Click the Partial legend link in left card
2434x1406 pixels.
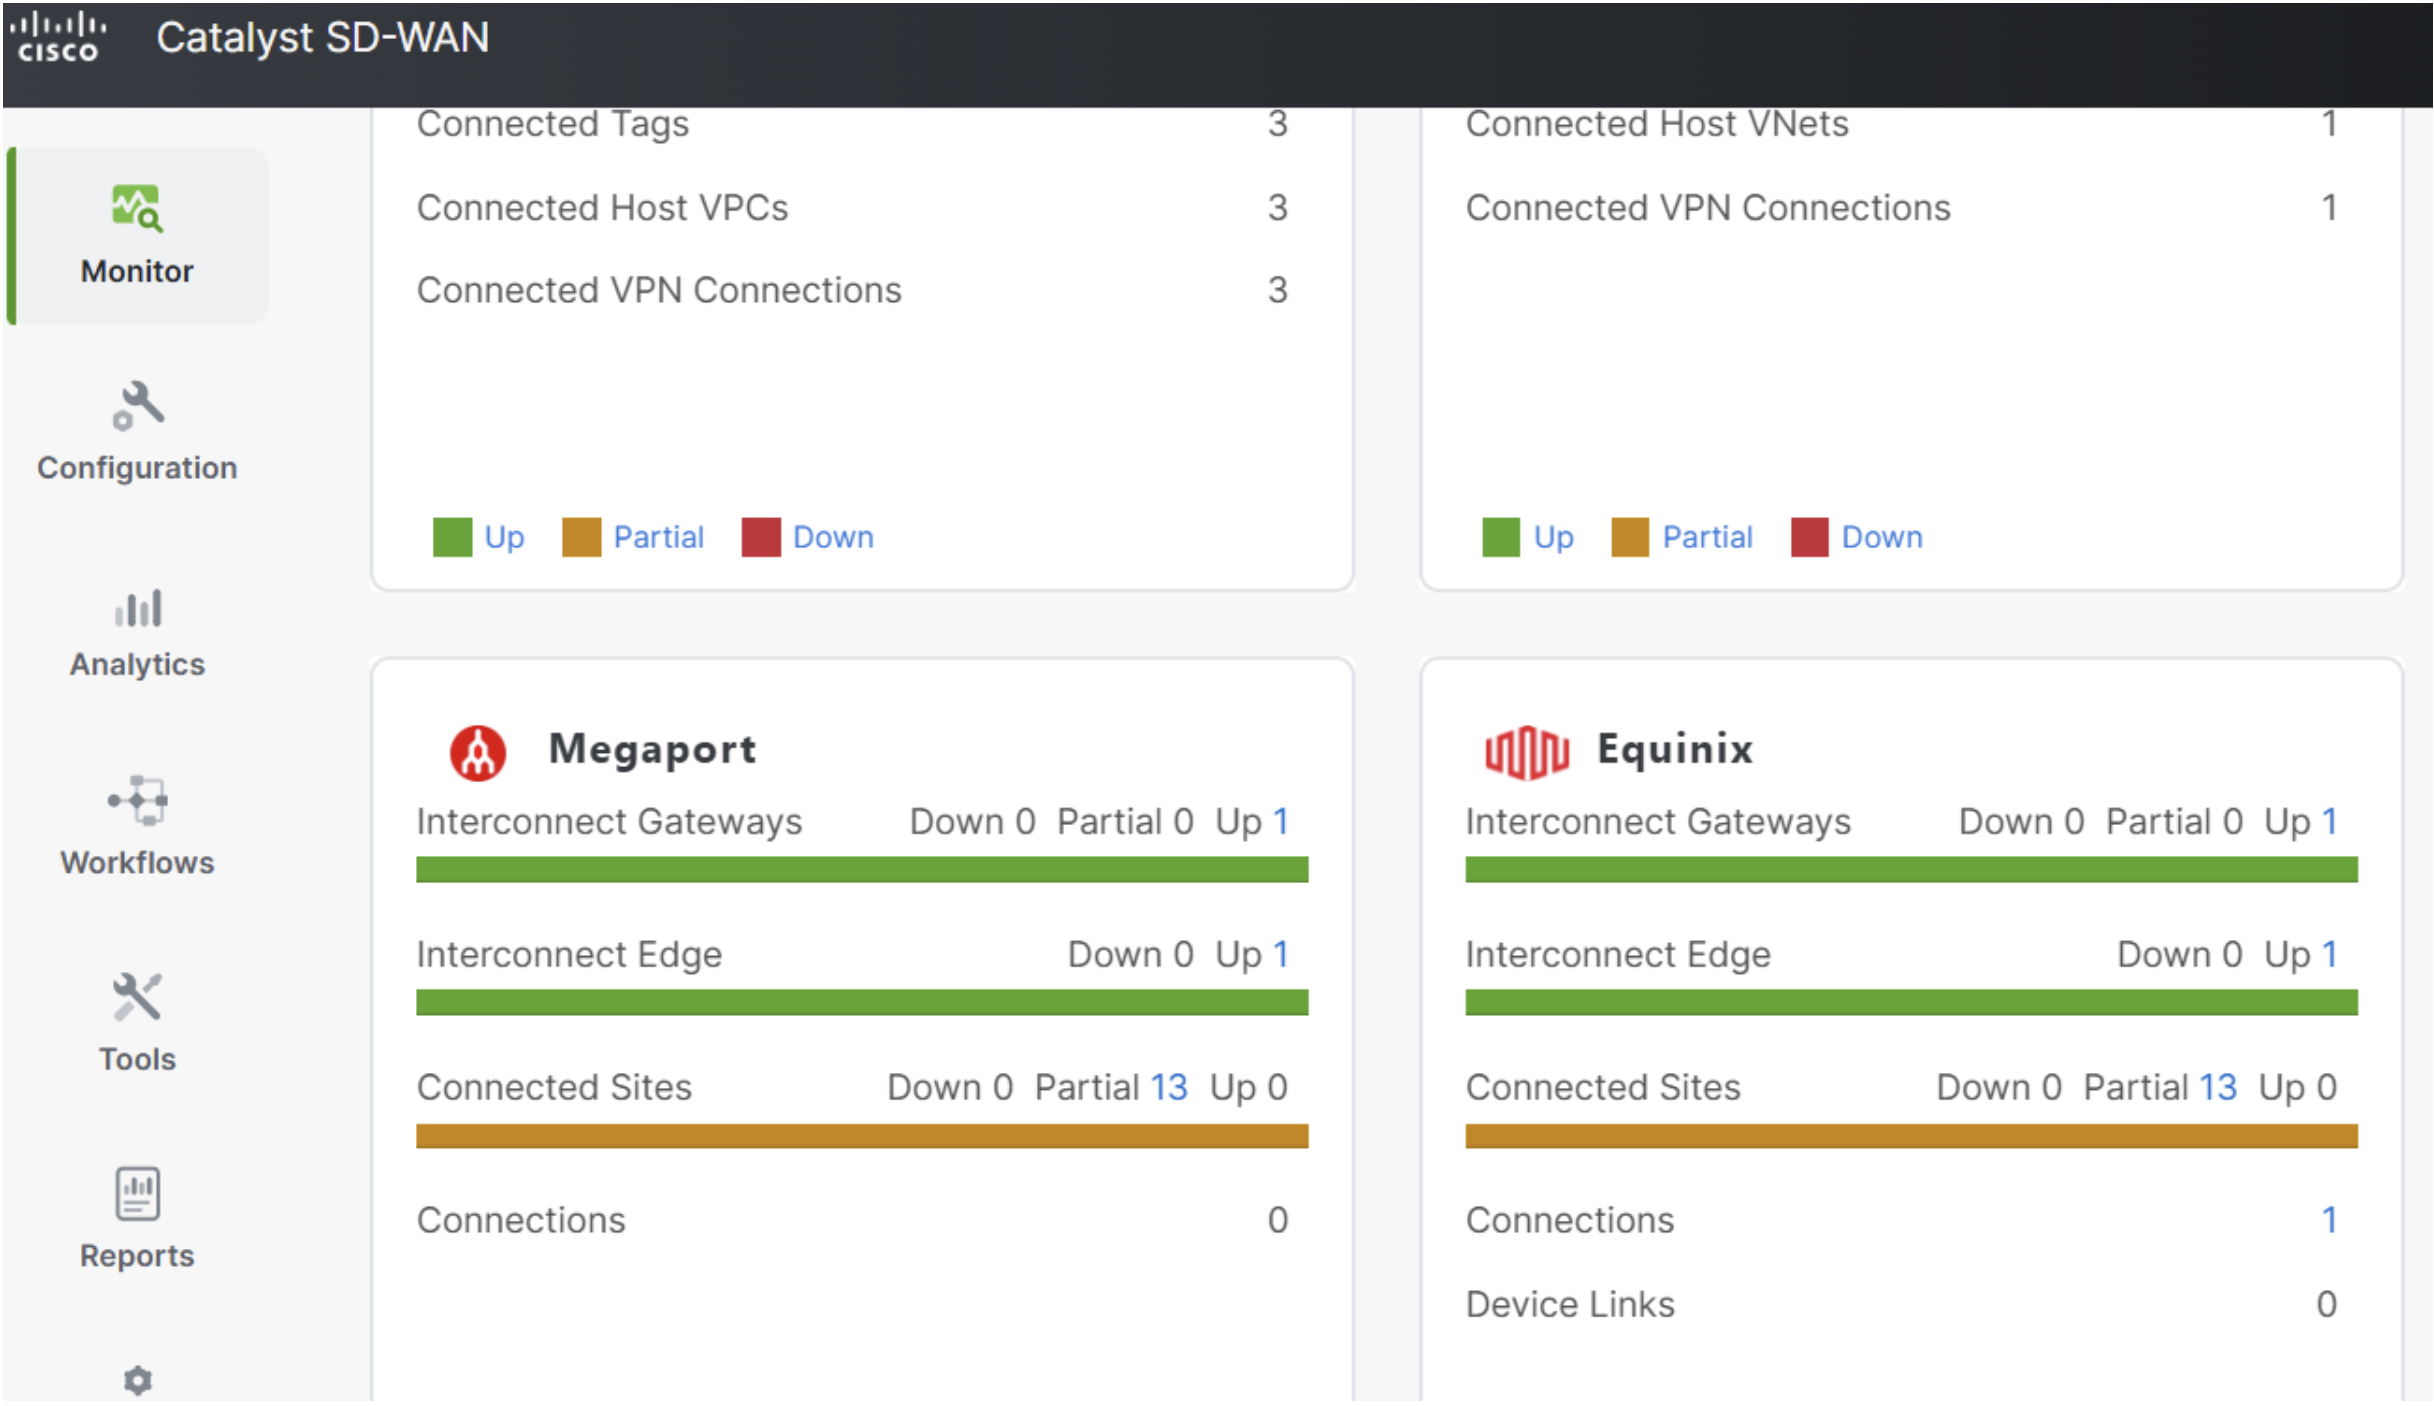658,537
